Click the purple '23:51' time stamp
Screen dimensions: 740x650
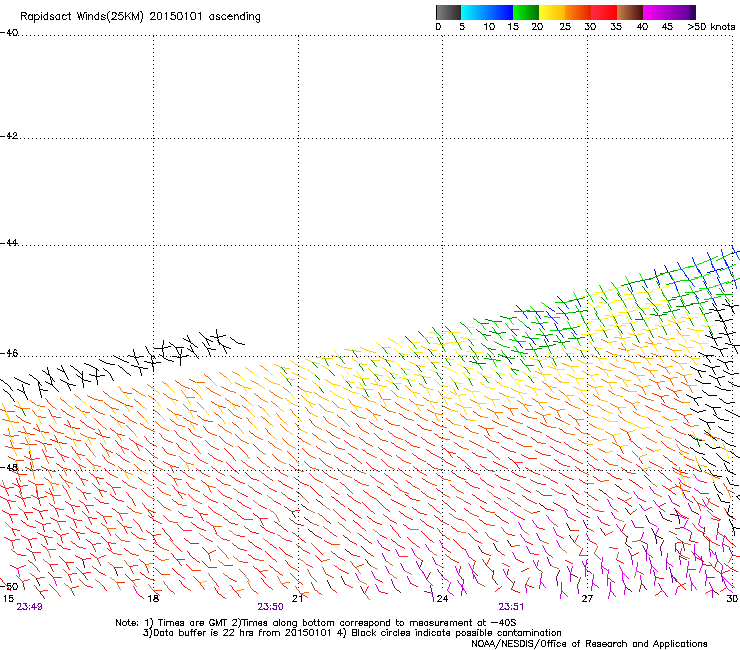[511, 607]
